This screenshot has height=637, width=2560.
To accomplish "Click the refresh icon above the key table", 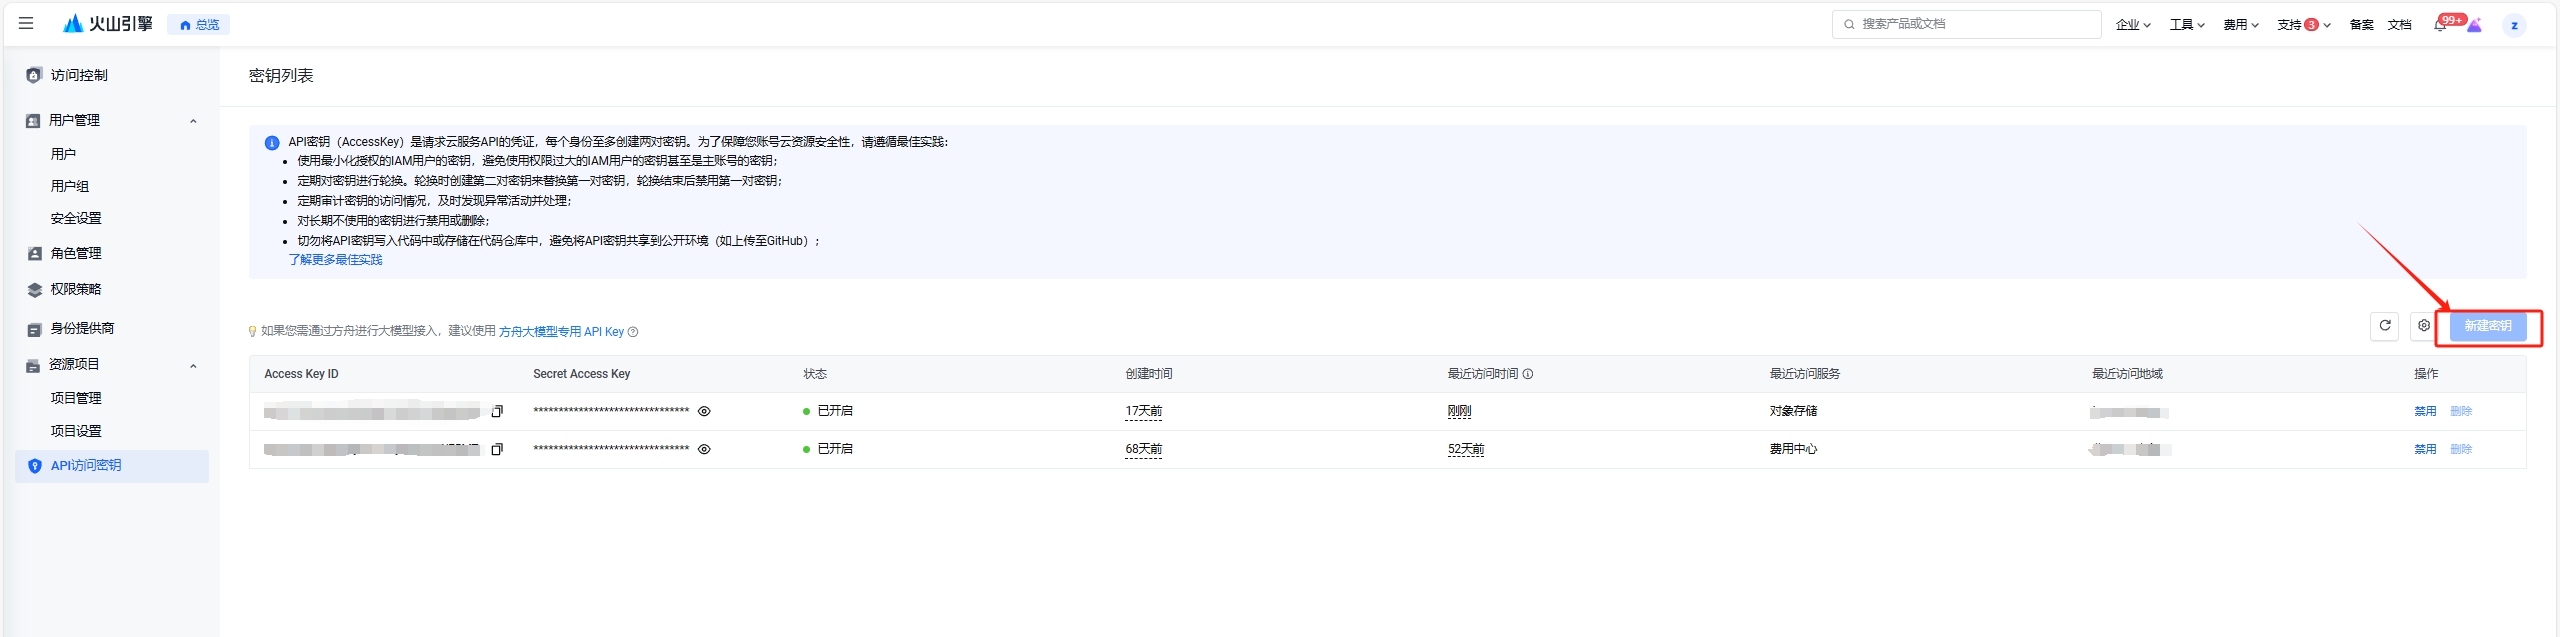I will coord(2384,326).
